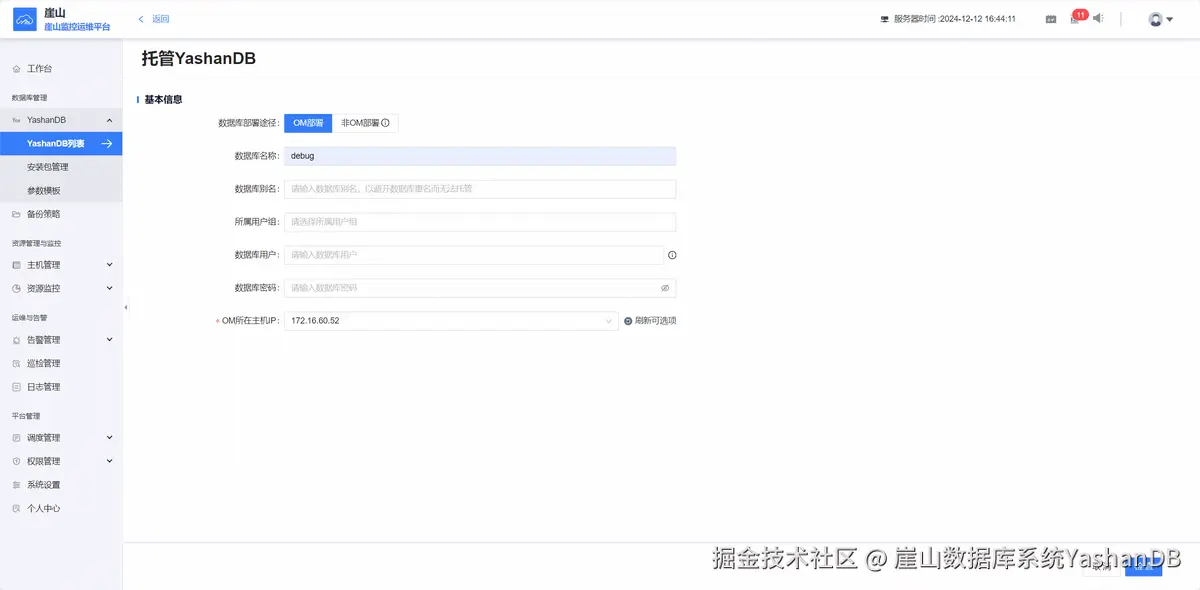Click the 备份策略 folder icon
The width and height of the screenshot is (1200, 590).
(16, 214)
